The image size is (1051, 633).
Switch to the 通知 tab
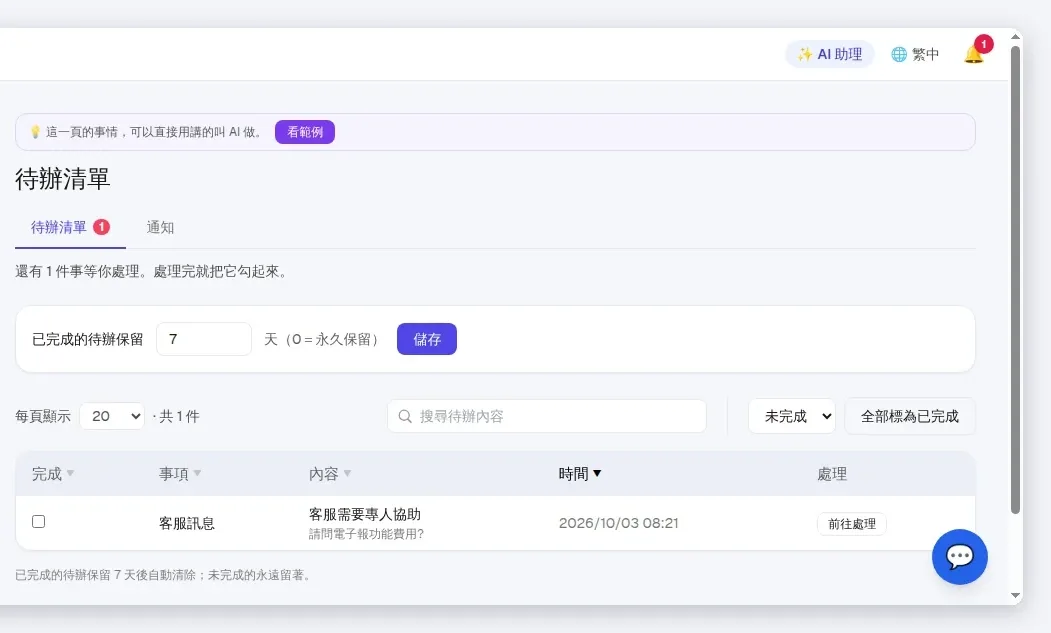(x=160, y=227)
